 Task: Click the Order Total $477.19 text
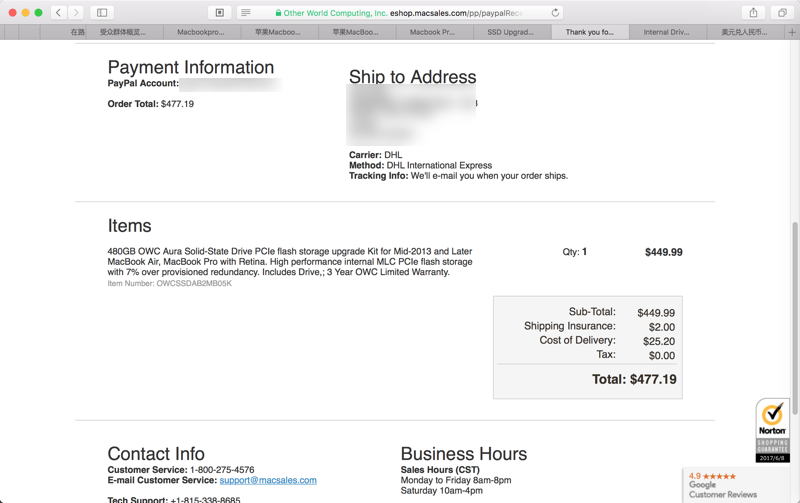151,104
